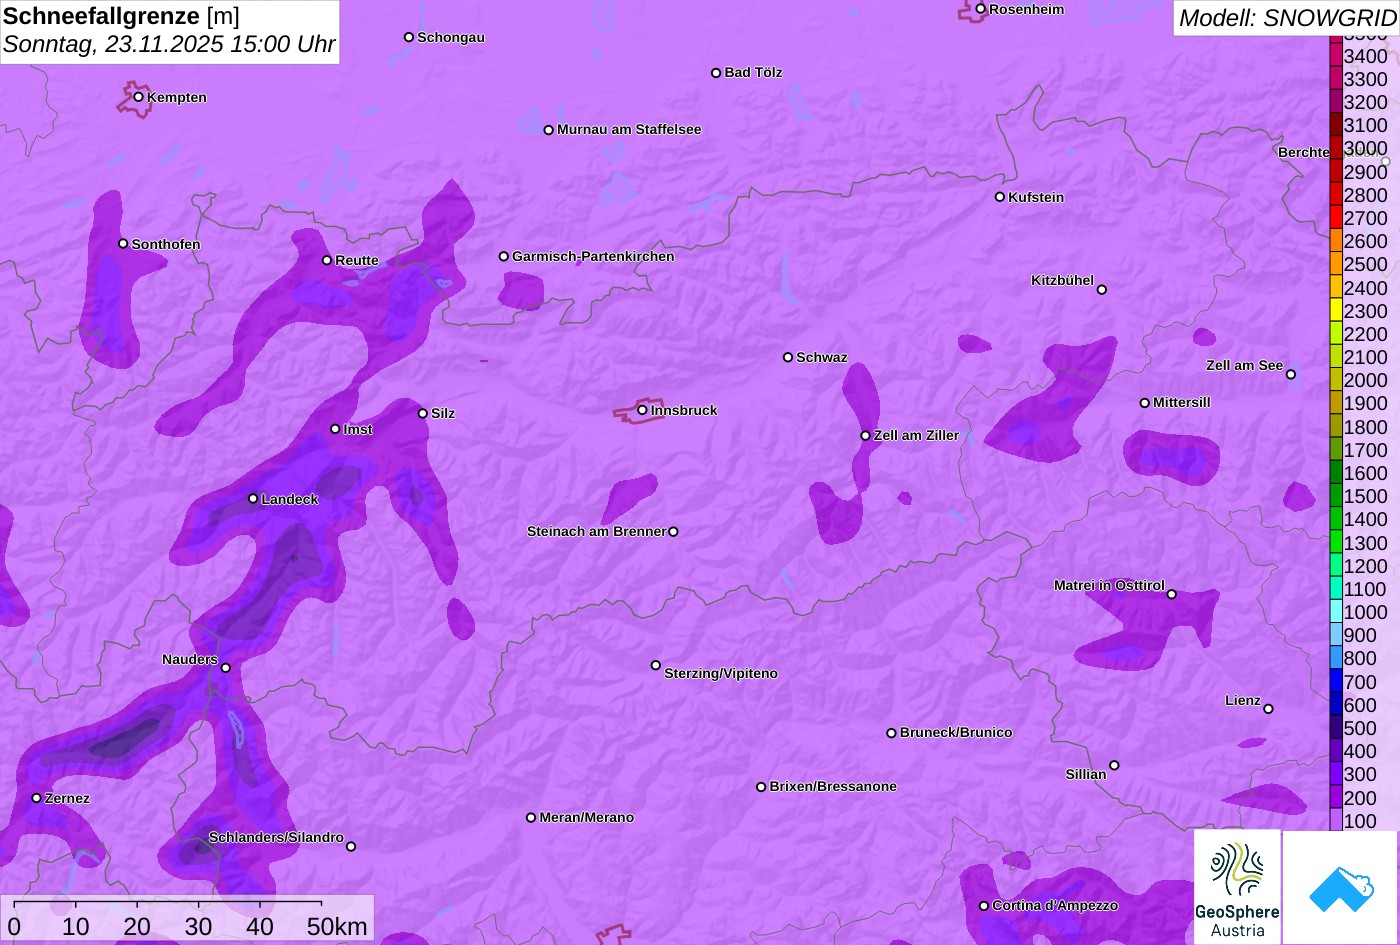The image size is (1400, 945).
Task: Select the Meran/Merano label
Action: tap(587, 817)
